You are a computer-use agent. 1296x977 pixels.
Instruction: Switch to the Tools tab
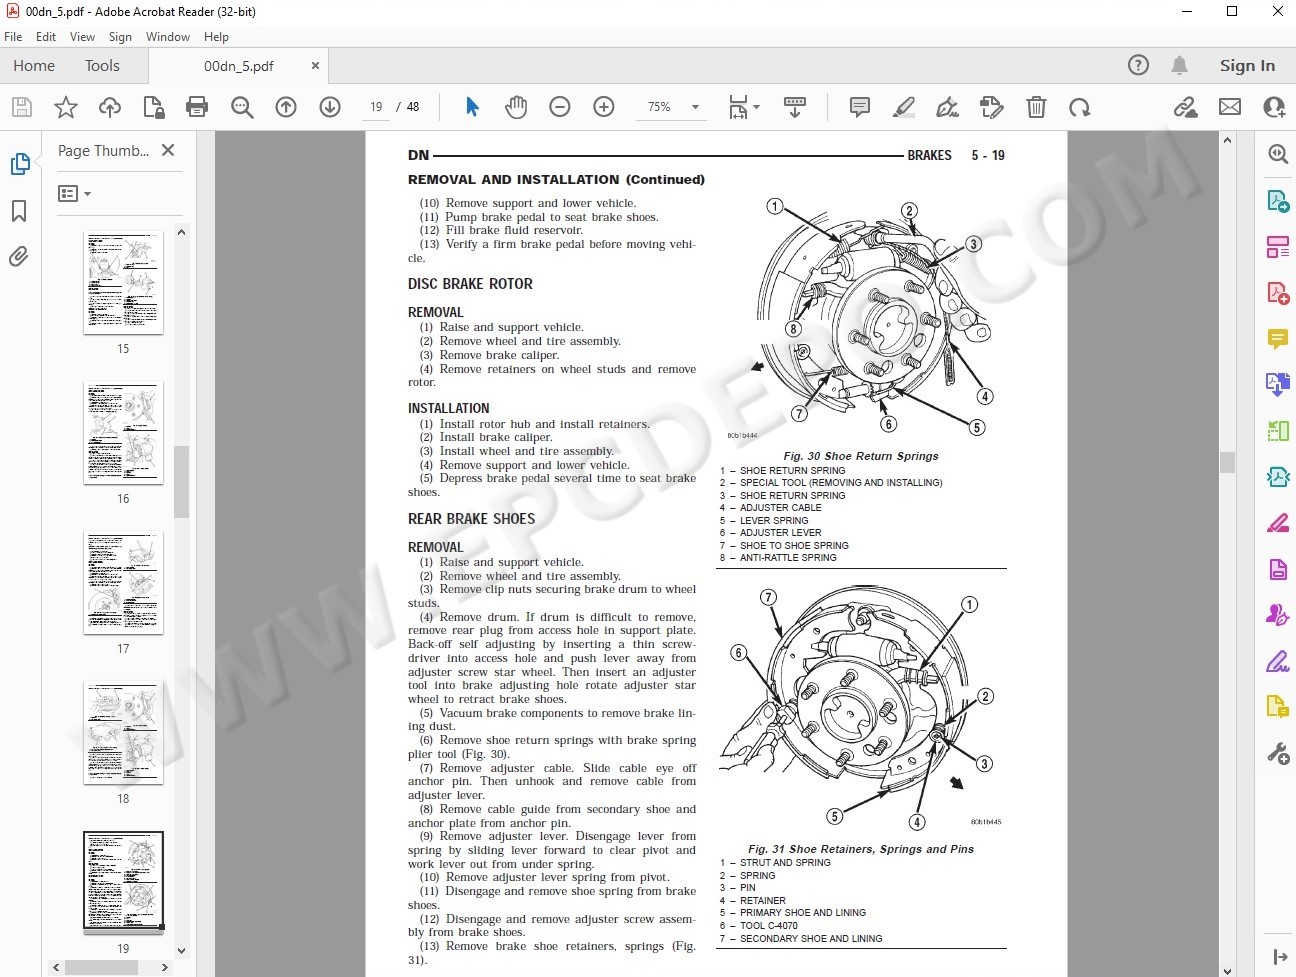pyautogui.click(x=102, y=66)
